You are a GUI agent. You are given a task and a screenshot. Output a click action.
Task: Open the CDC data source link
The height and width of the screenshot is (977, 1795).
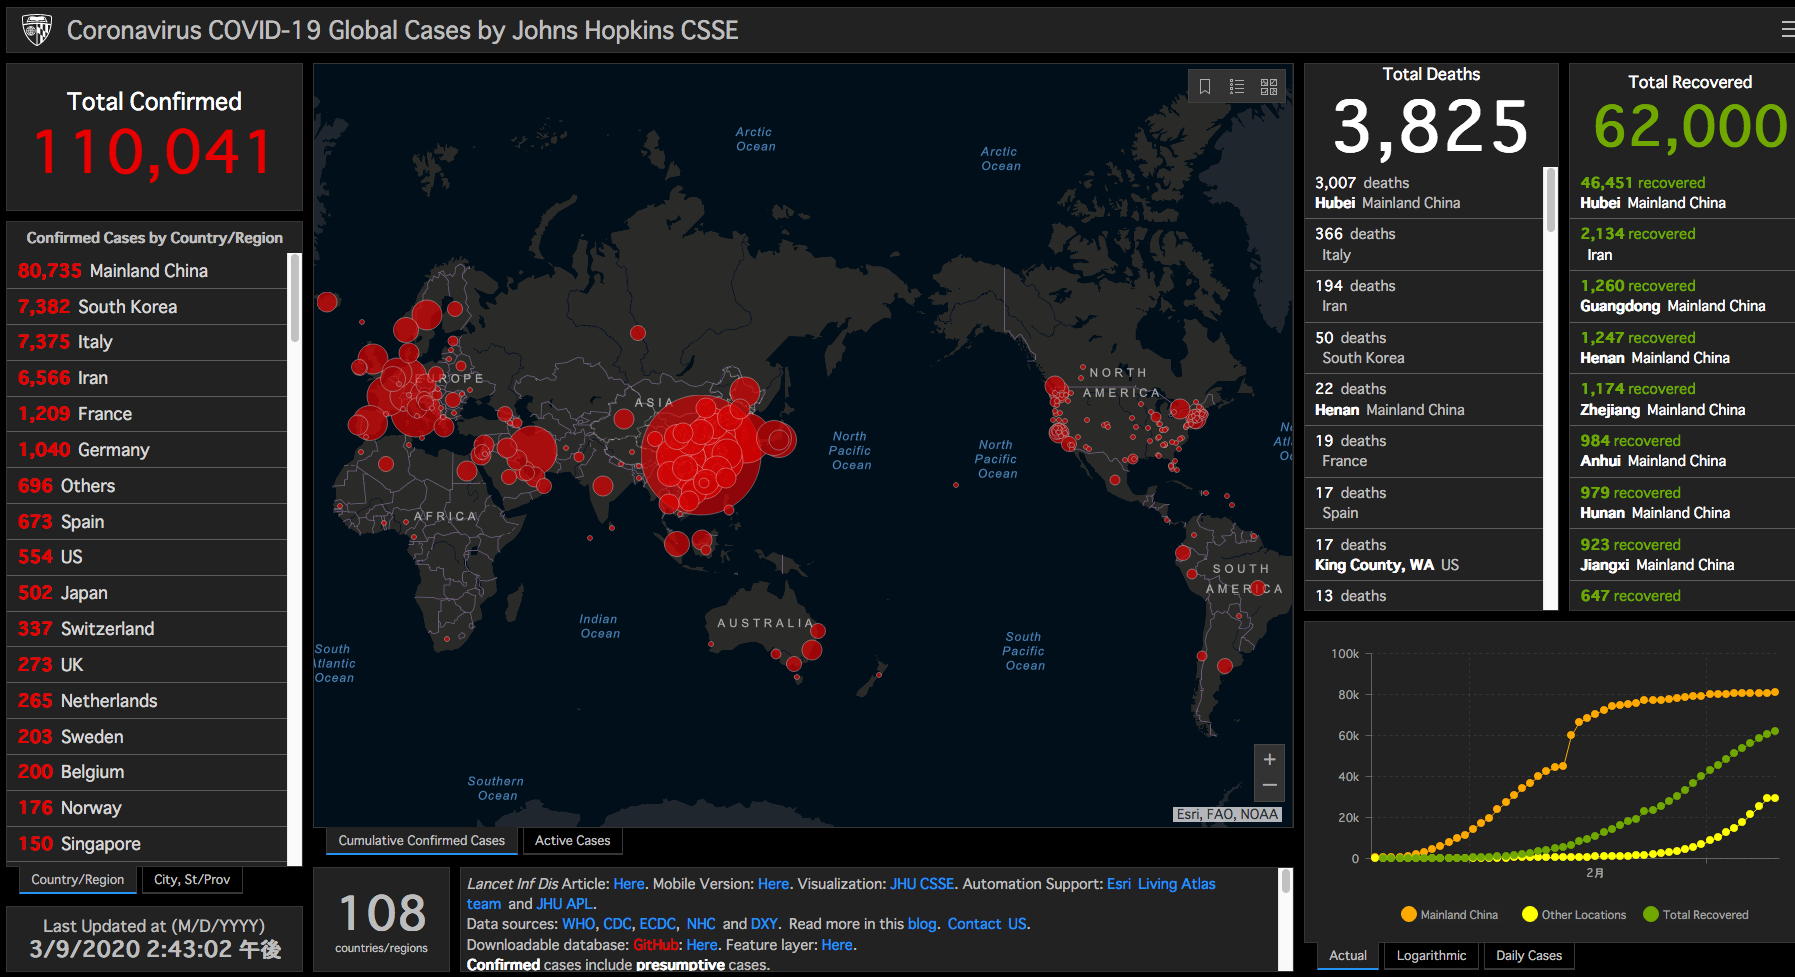(x=617, y=924)
